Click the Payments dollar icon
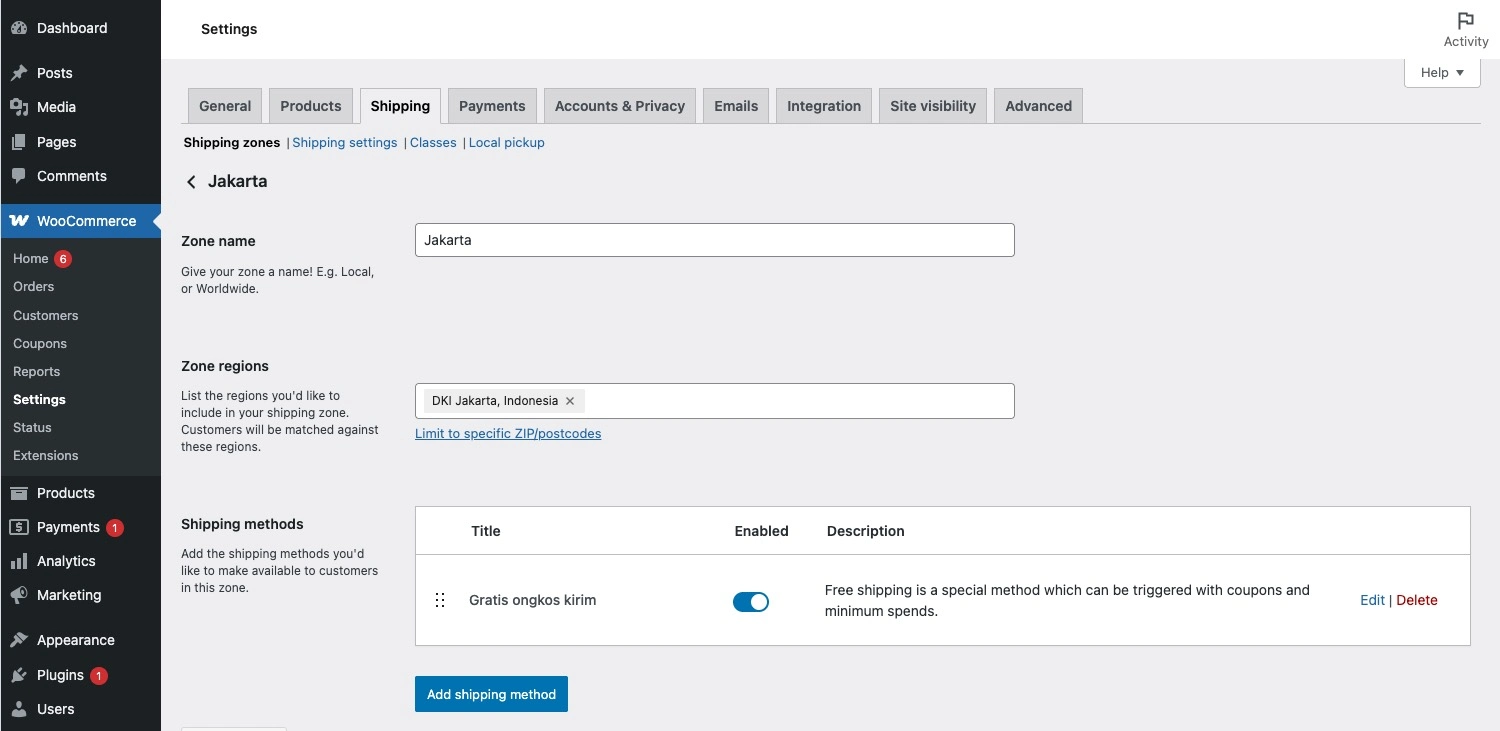The height and width of the screenshot is (731, 1500). (x=19, y=527)
